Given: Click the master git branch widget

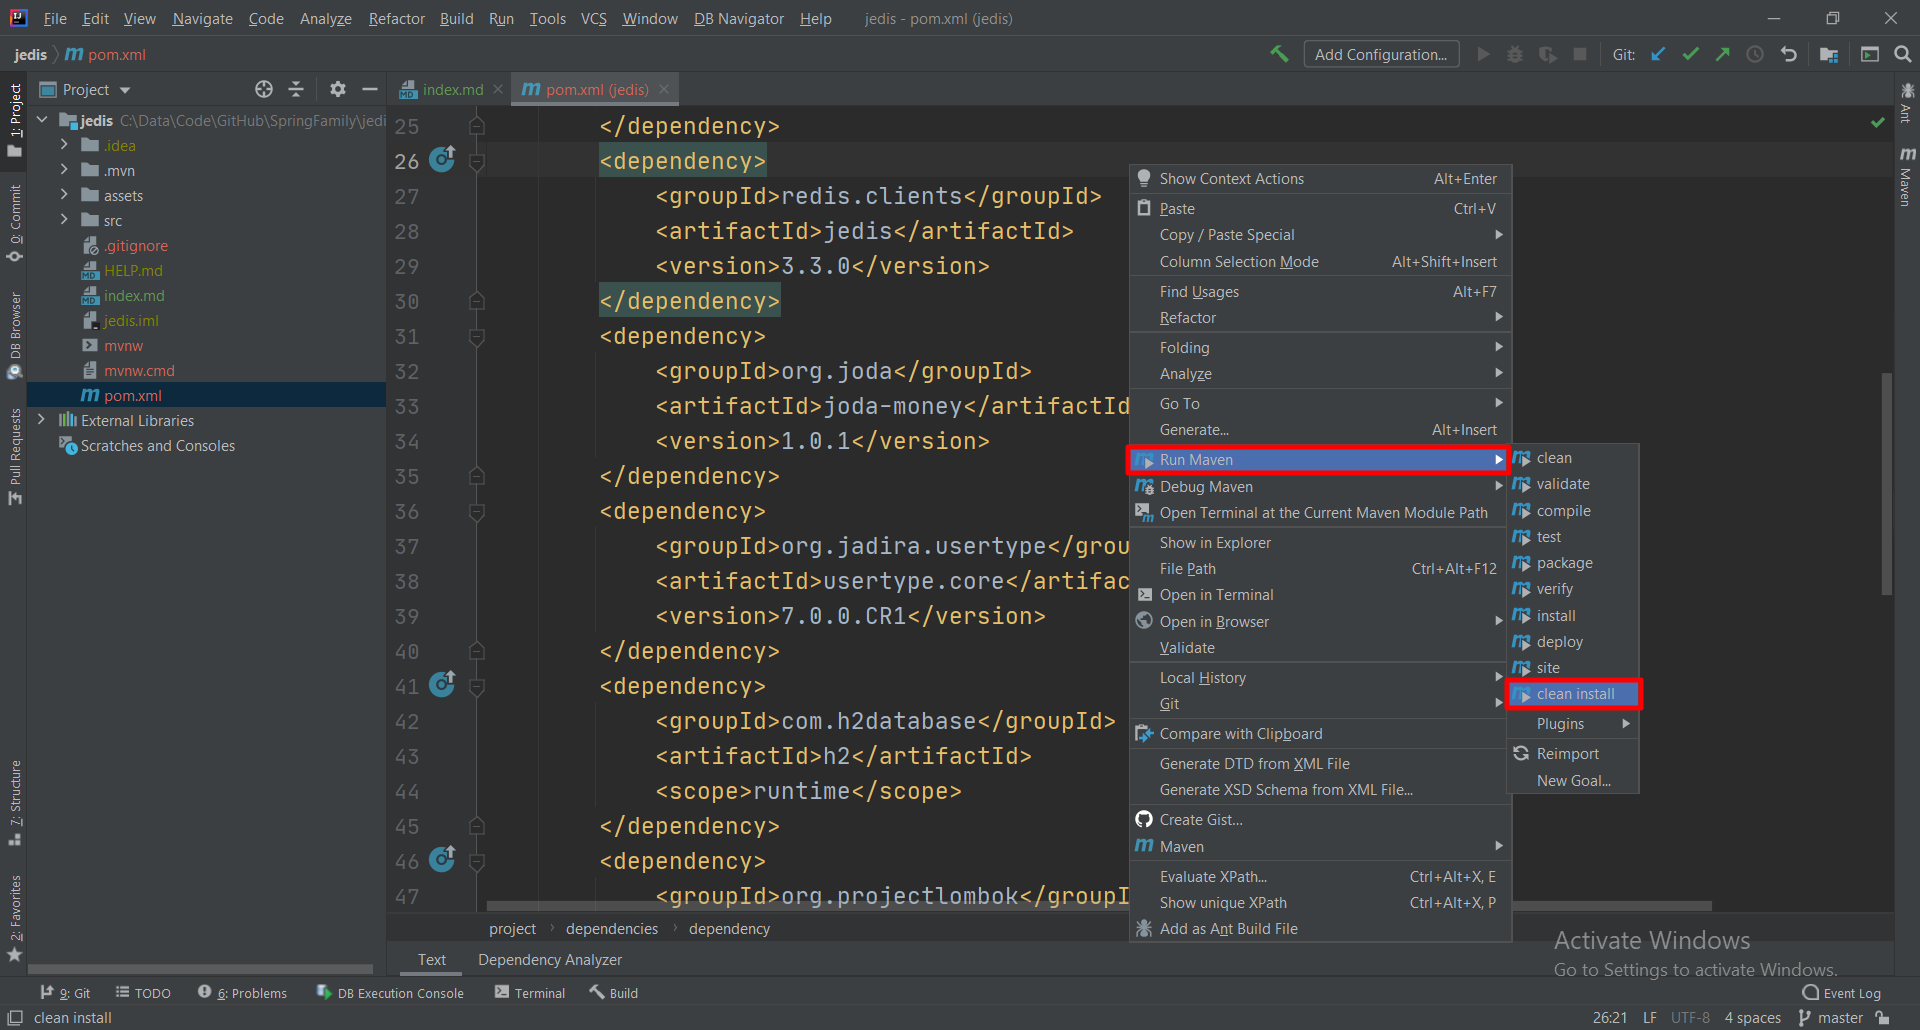Looking at the screenshot, I should point(1831,1018).
